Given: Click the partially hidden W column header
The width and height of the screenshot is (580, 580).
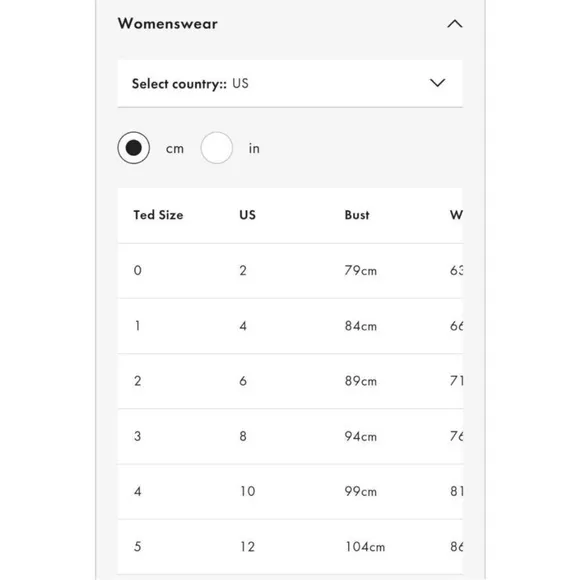Looking at the screenshot, I should [456, 215].
